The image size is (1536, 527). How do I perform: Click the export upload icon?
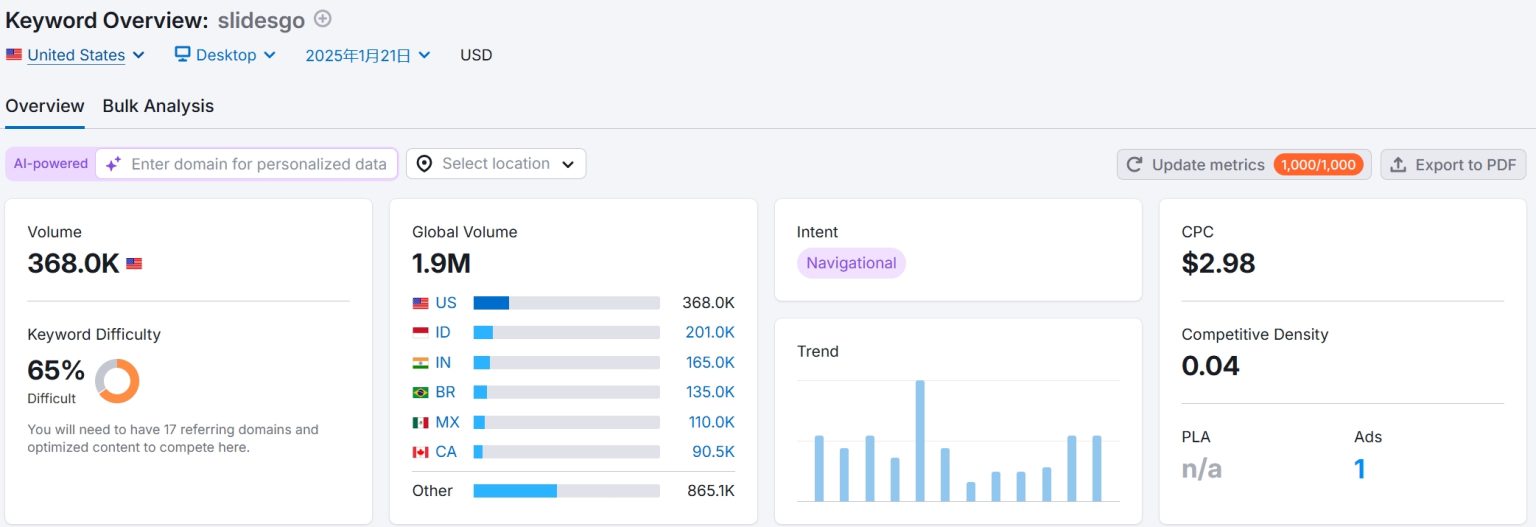pyautogui.click(x=1398, y=165)
